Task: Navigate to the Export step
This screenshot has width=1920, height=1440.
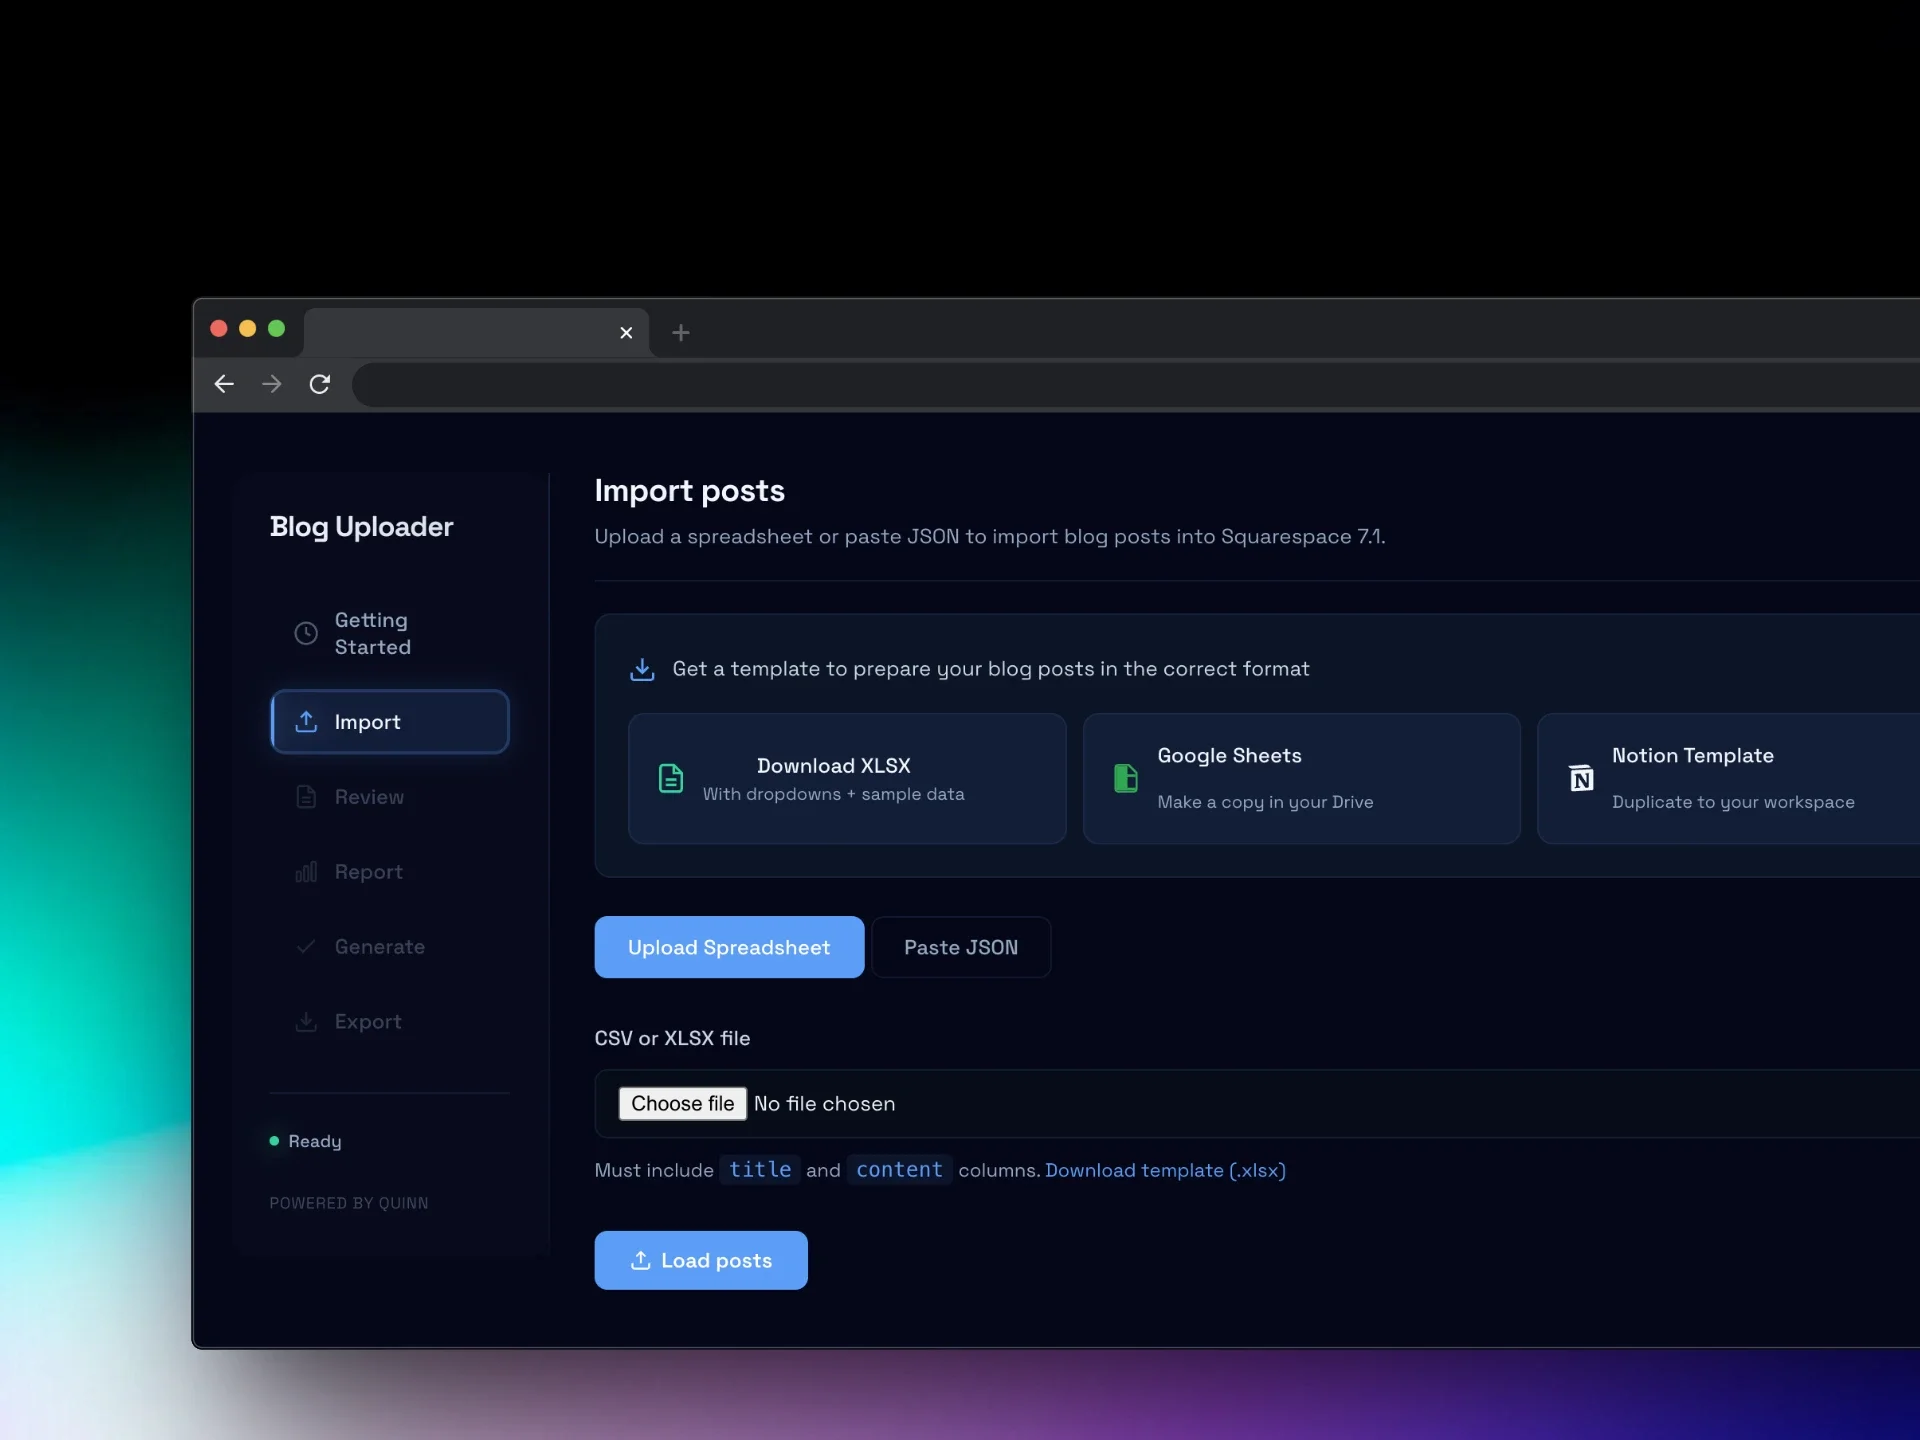Action: point(368,1022)
